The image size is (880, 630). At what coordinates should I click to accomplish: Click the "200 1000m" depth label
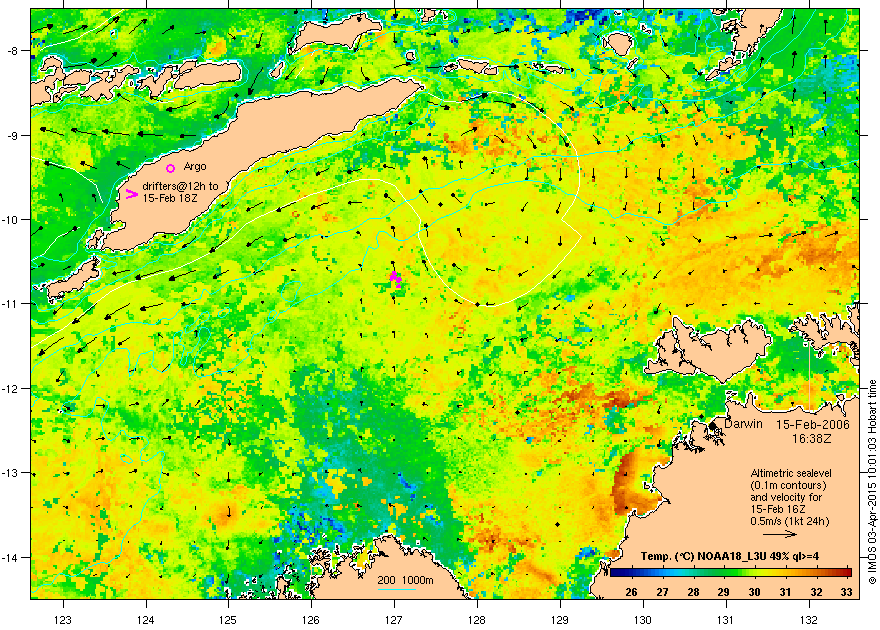(405, 581)
